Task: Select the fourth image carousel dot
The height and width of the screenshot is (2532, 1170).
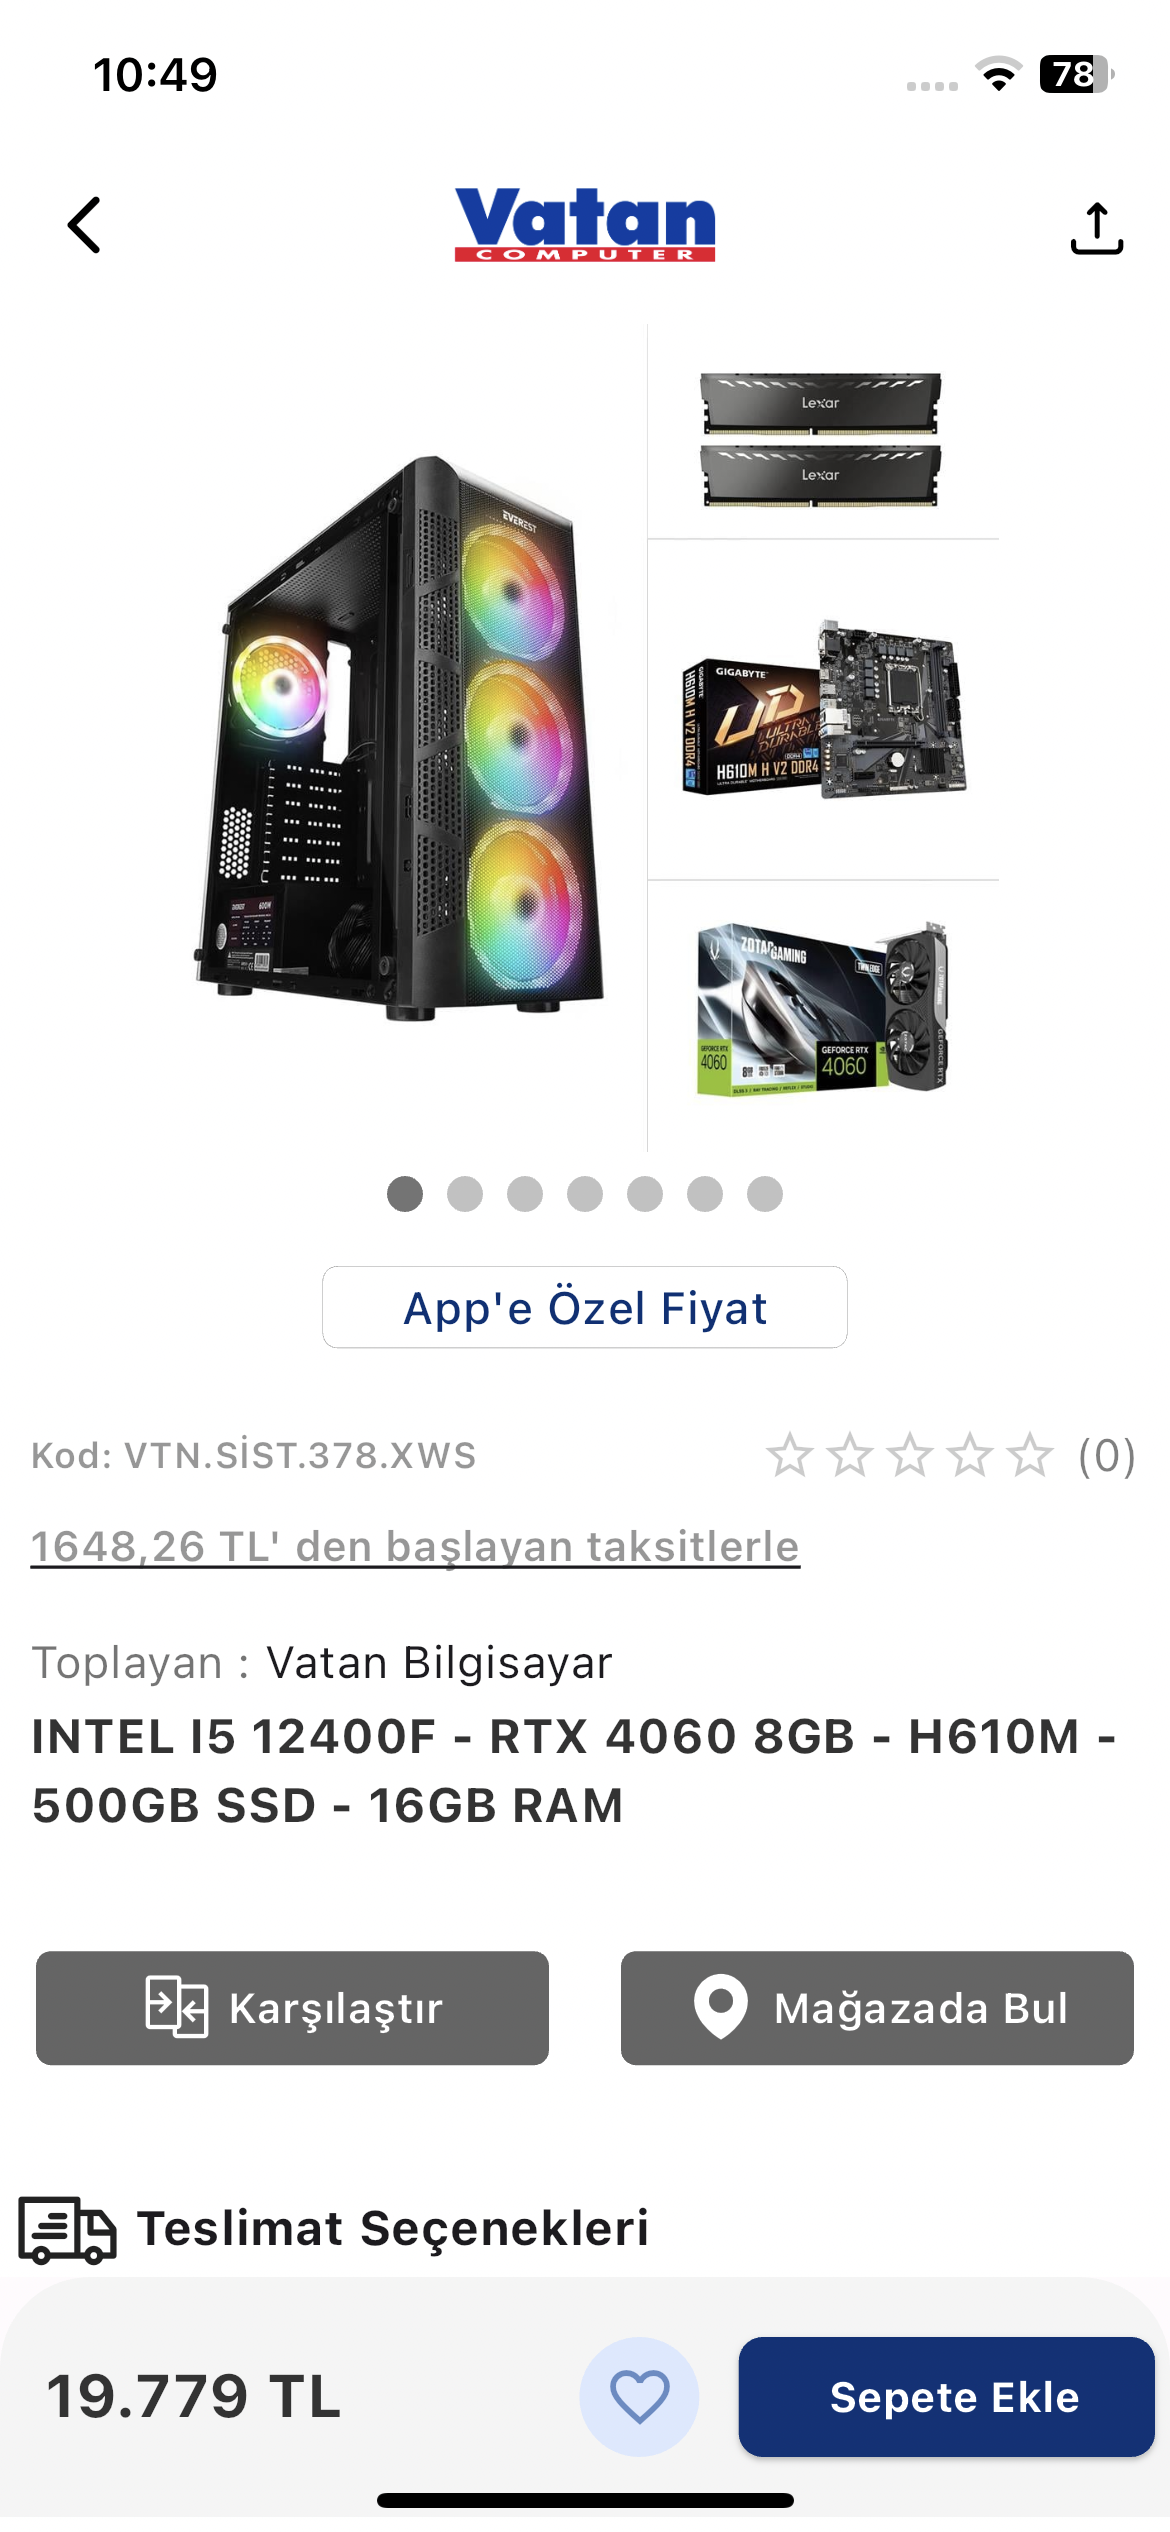Action: pos(585,1194)
